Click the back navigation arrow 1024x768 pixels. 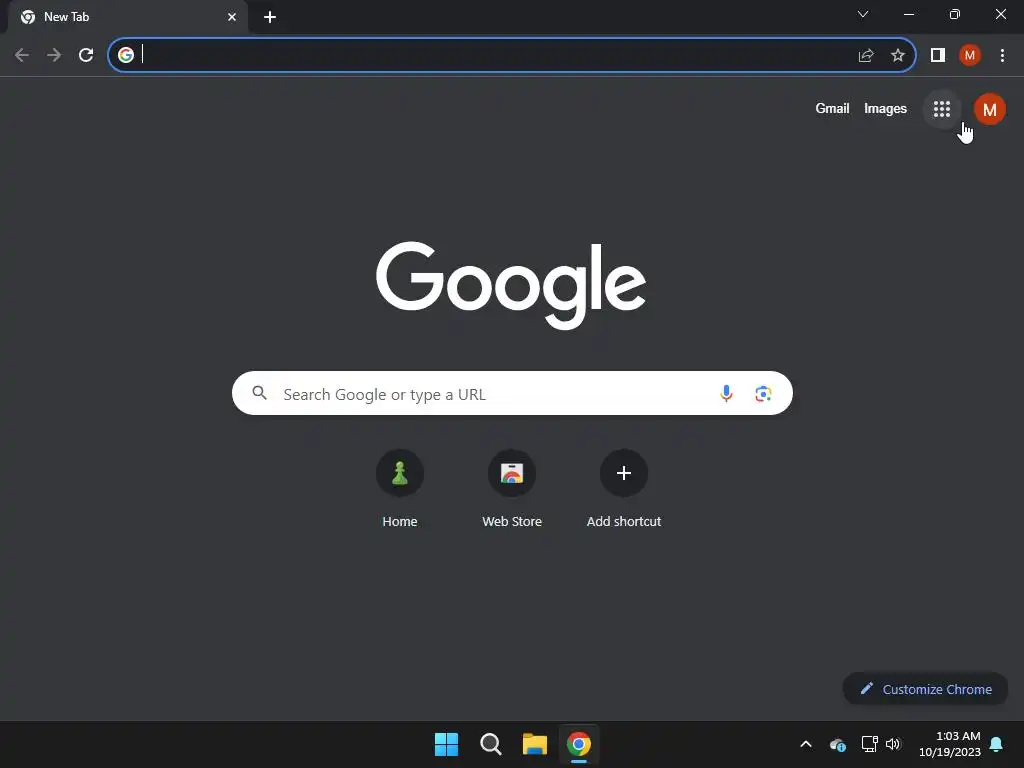pyautogui.click(x=22, y=56)
